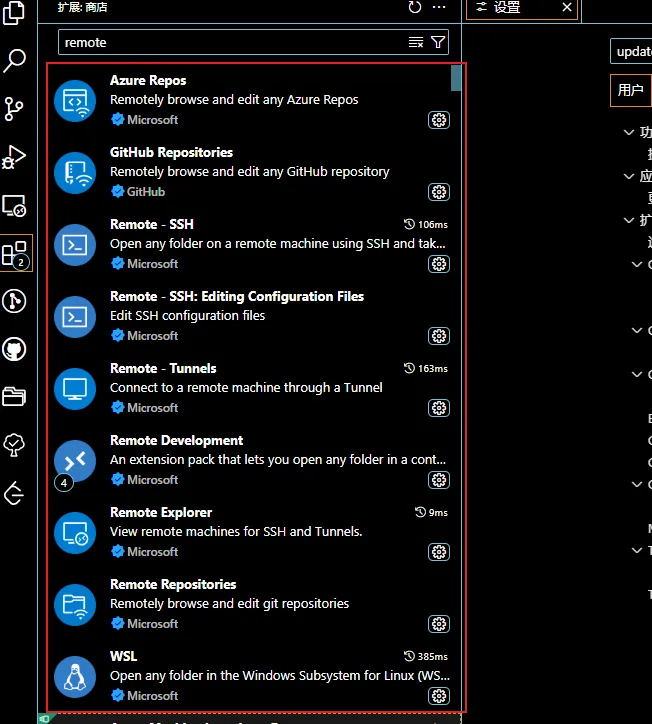Open the folders project manager icon

click(x=14, y=397)
